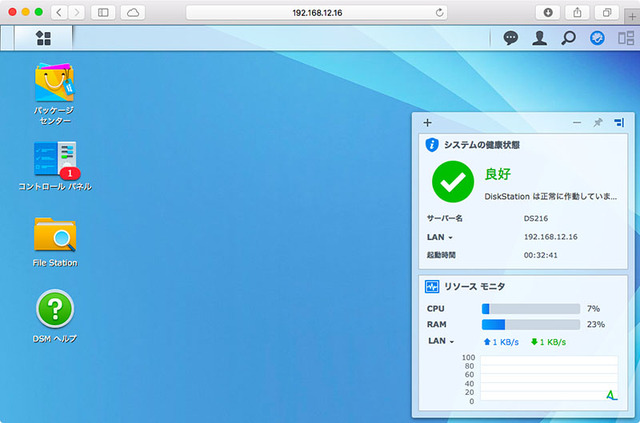Toggle the Safari sidebar button
Screen dimensions: 640x423
click(103, 12)
